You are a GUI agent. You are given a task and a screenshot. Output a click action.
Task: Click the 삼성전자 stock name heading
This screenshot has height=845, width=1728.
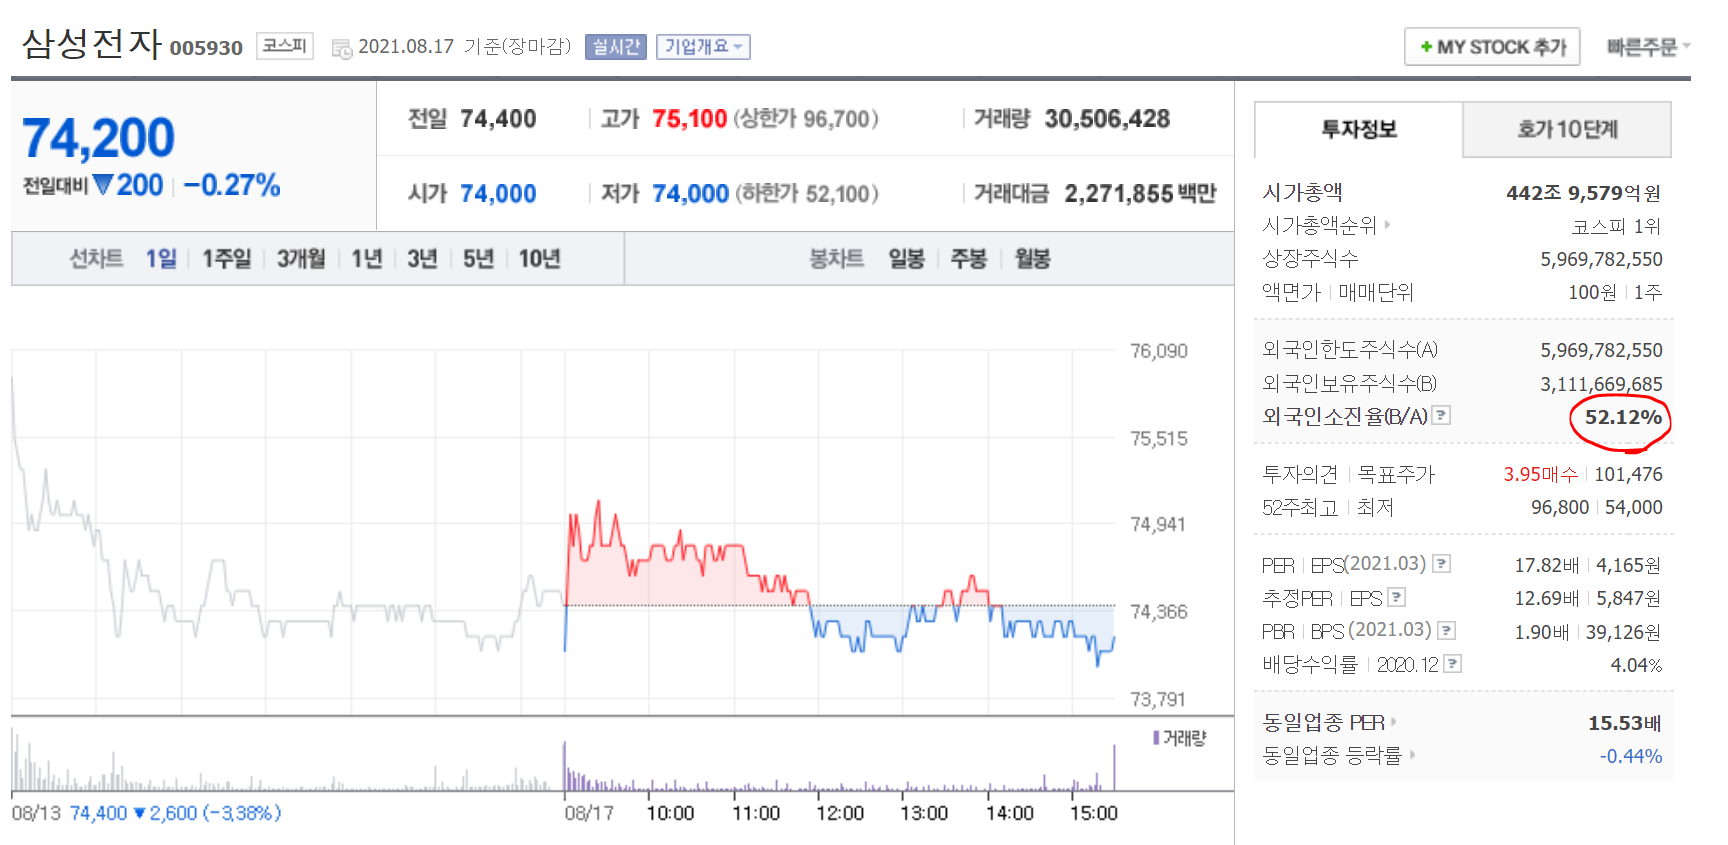92,44
